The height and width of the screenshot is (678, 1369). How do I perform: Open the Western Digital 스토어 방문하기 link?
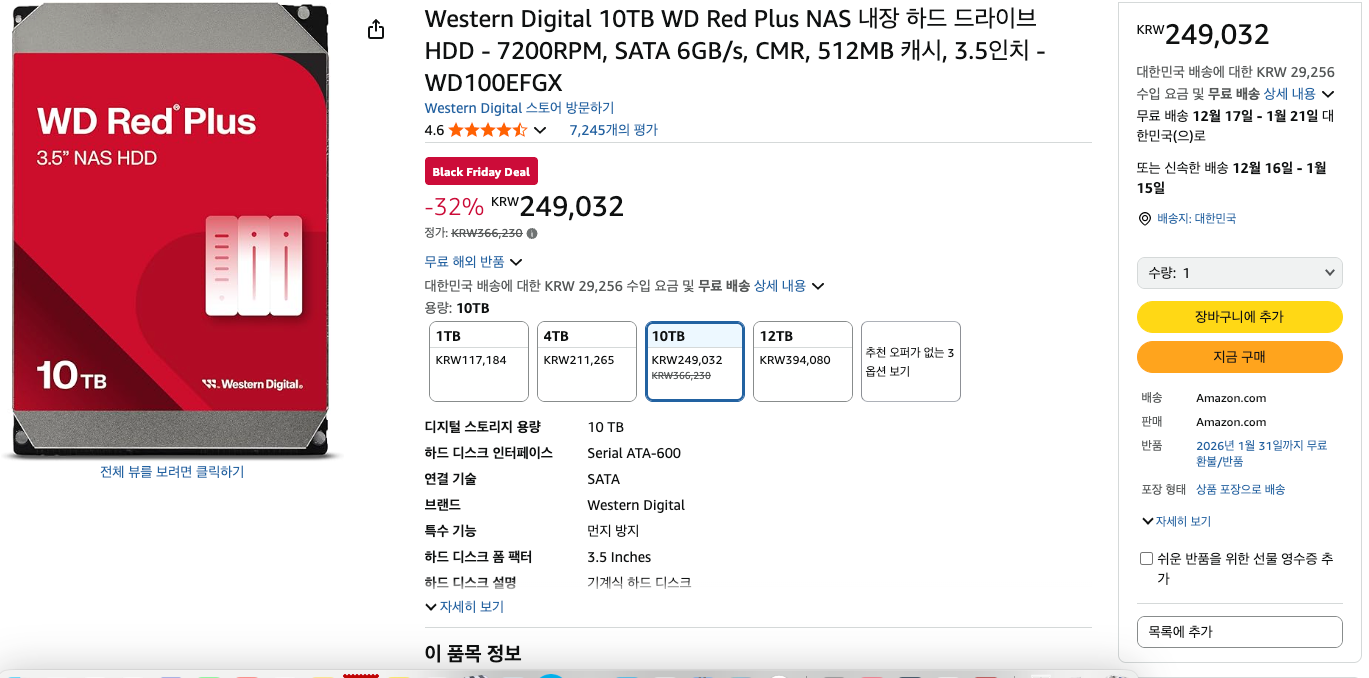[x=519, y=108]
